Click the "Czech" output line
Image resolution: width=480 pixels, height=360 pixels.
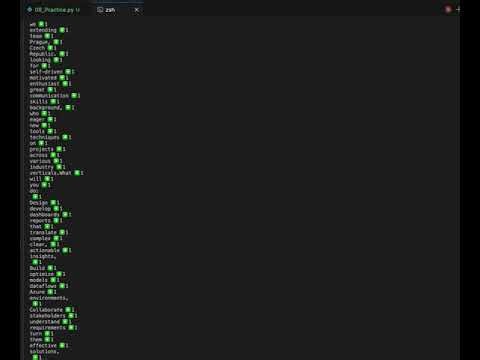(43, 48)
